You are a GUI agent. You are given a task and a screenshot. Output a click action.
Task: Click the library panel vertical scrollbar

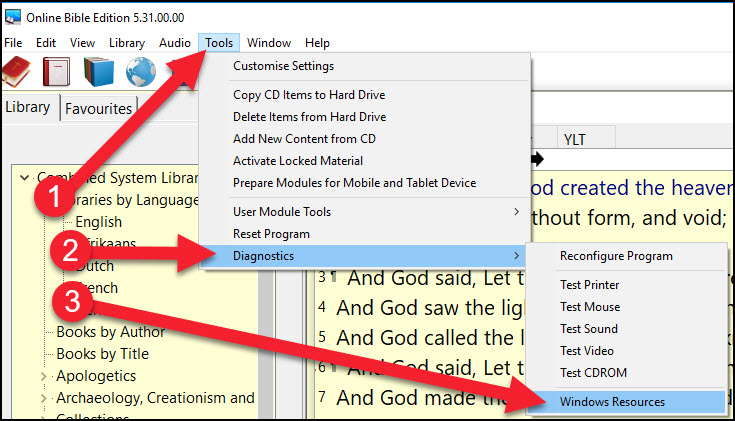click(x=265, y=345)
